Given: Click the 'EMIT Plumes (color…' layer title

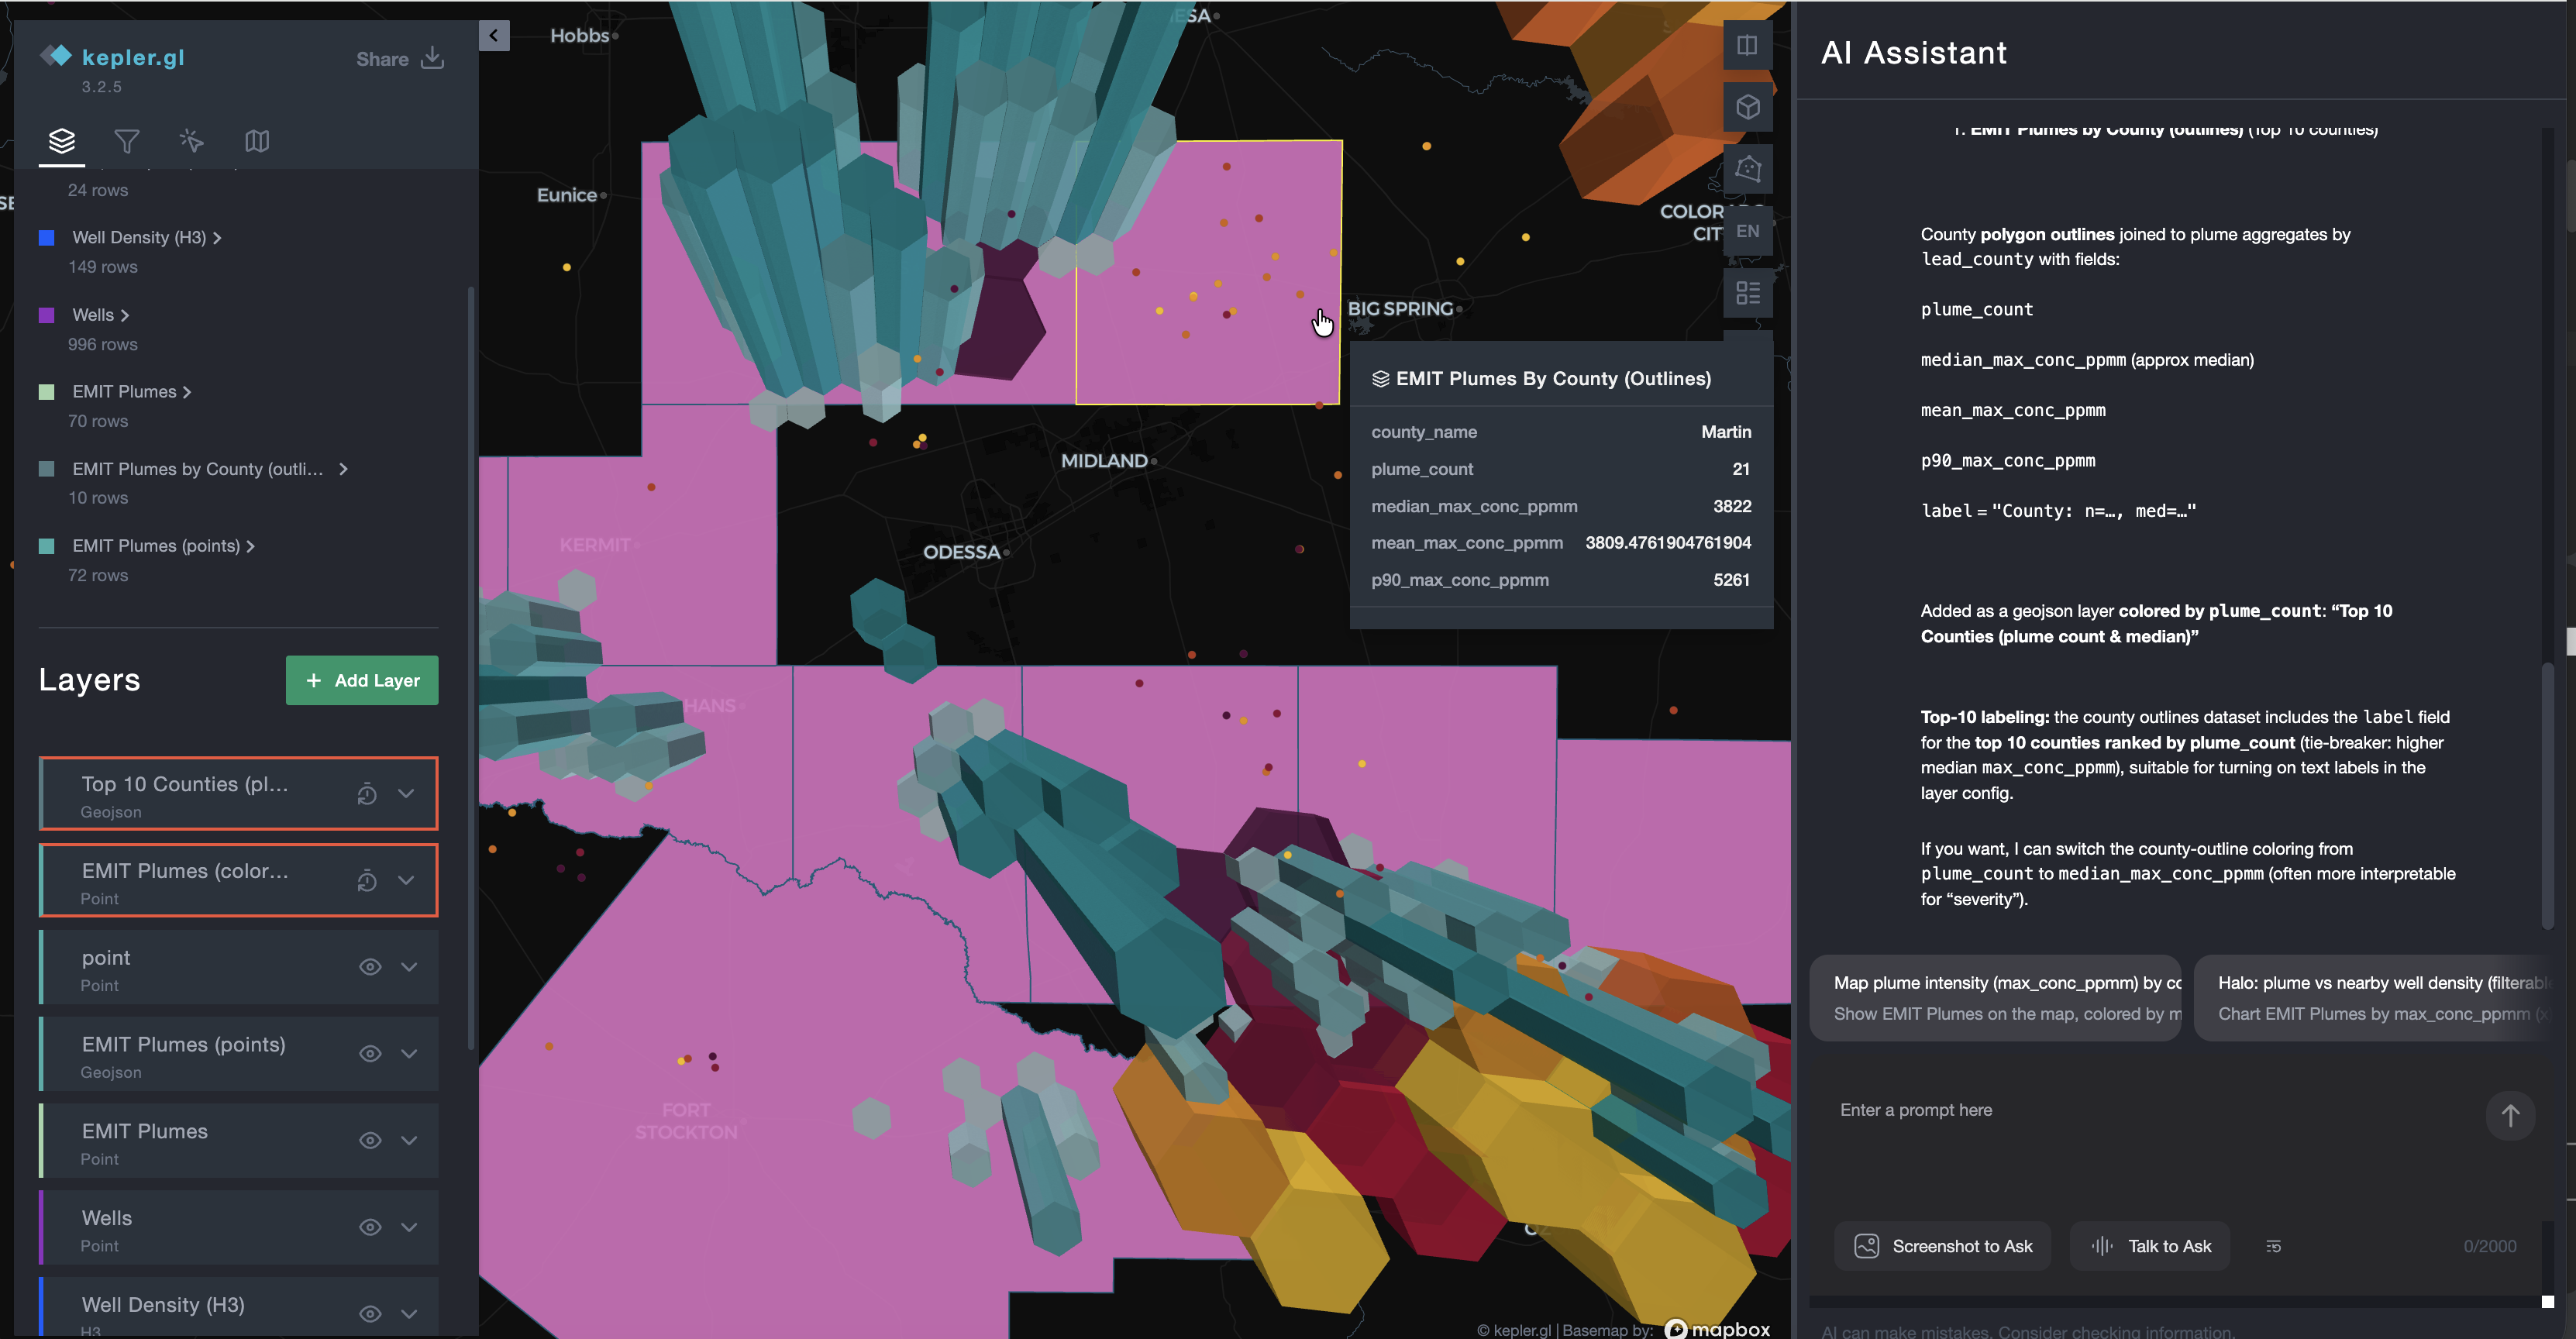Looking at the screenshot, I should (x=184, y=872).
